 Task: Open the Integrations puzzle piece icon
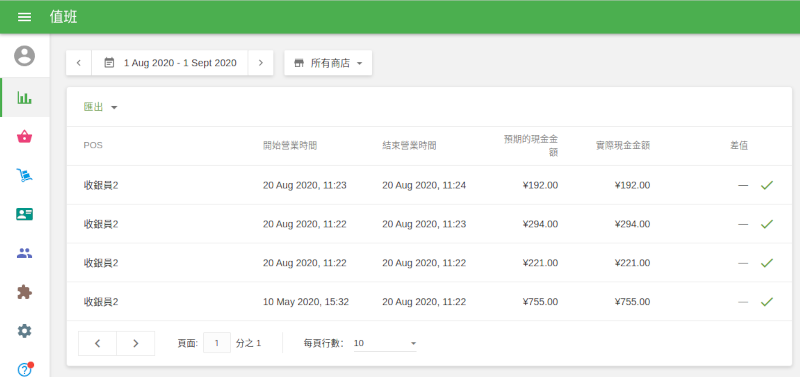[24, 292]
